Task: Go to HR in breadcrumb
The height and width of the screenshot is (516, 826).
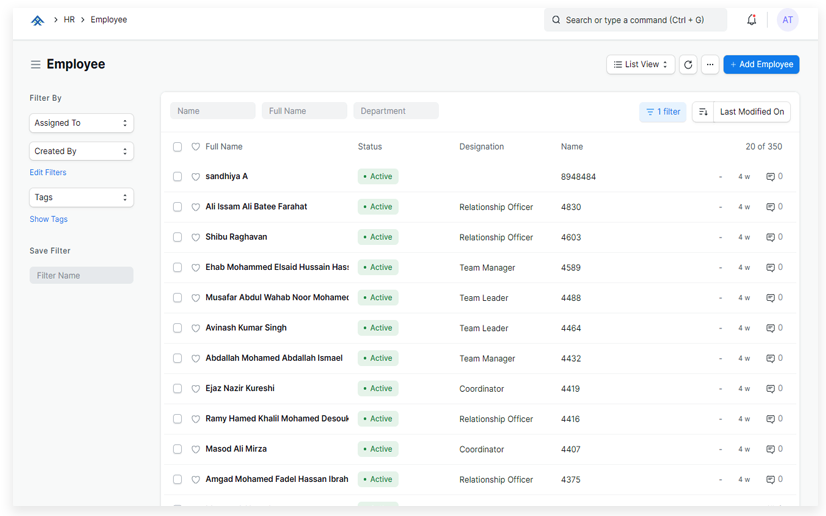Action: pyautogui.click(x=69, y=20)
